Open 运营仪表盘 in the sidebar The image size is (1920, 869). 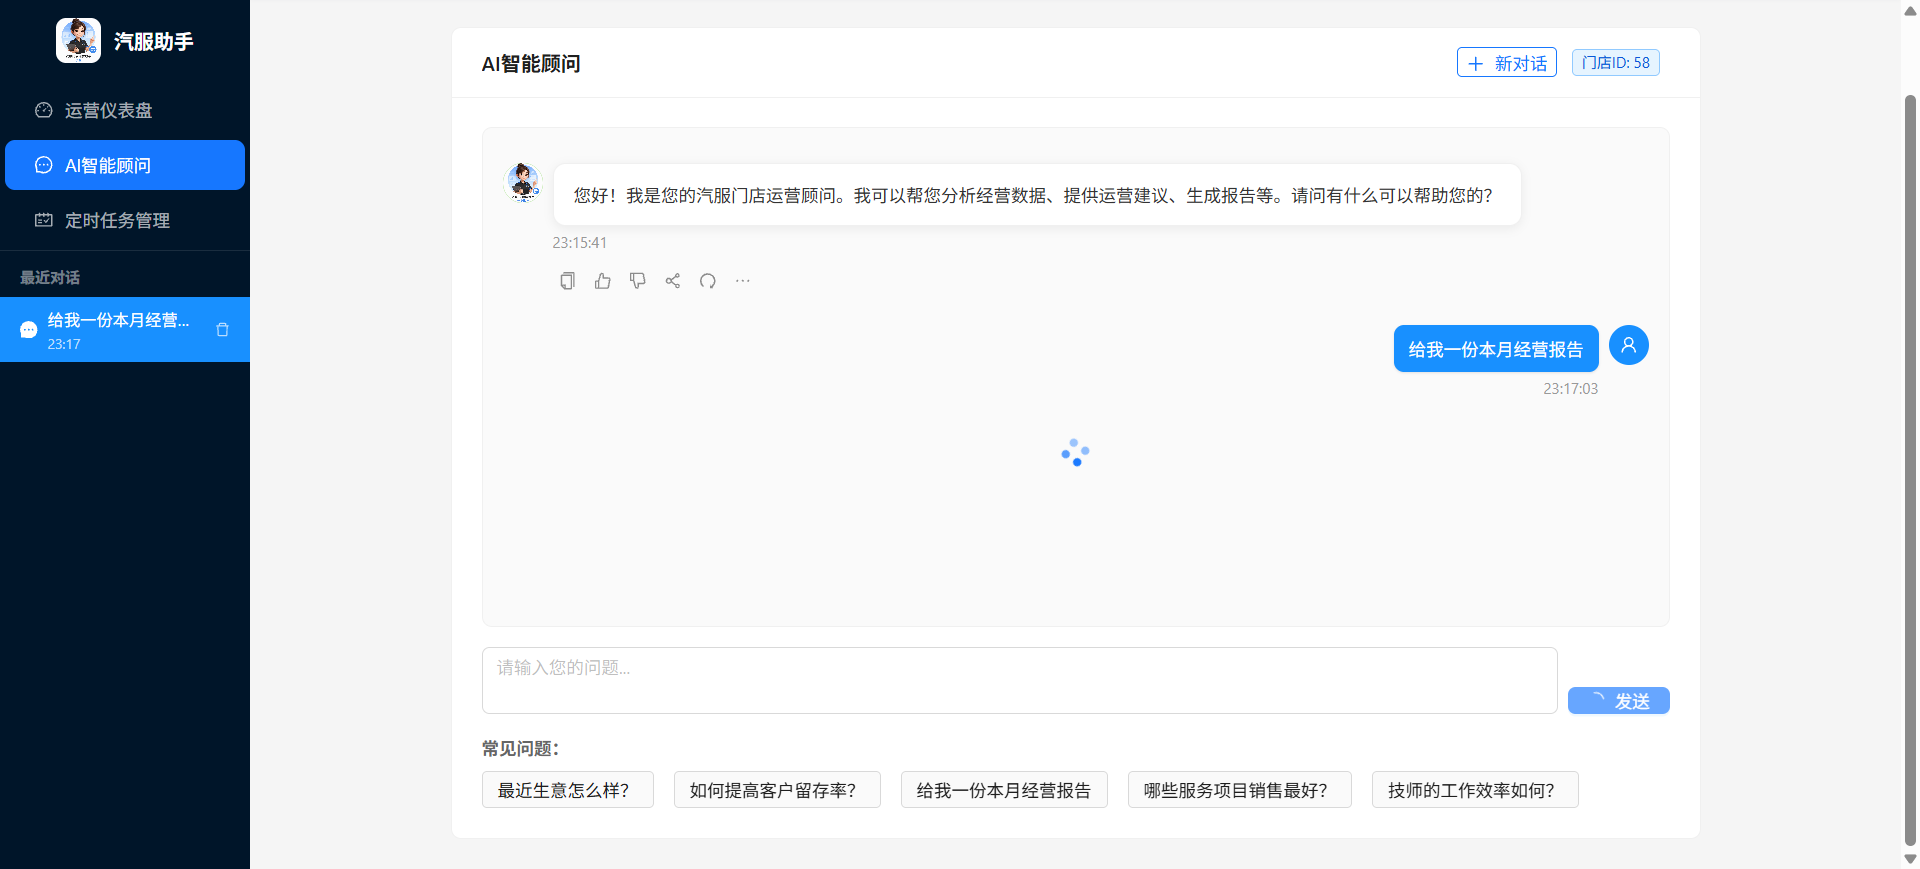(125, 110)
